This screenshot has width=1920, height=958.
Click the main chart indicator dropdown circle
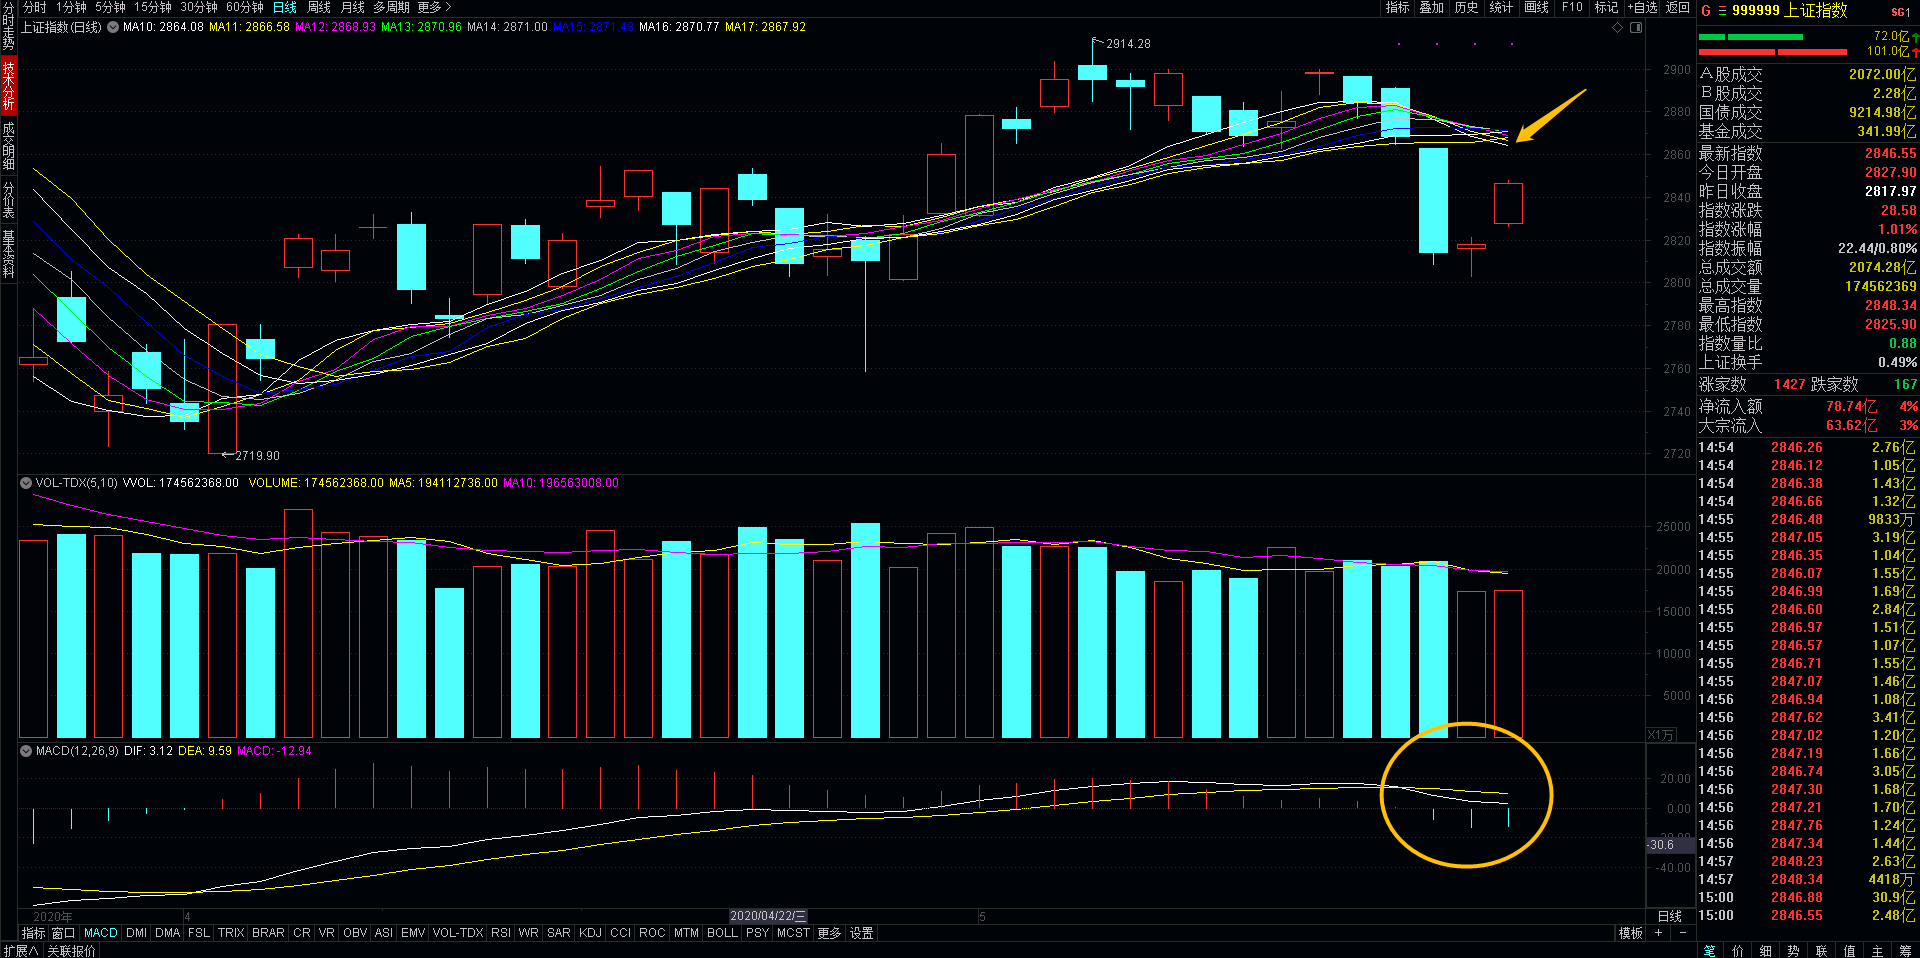113,27
